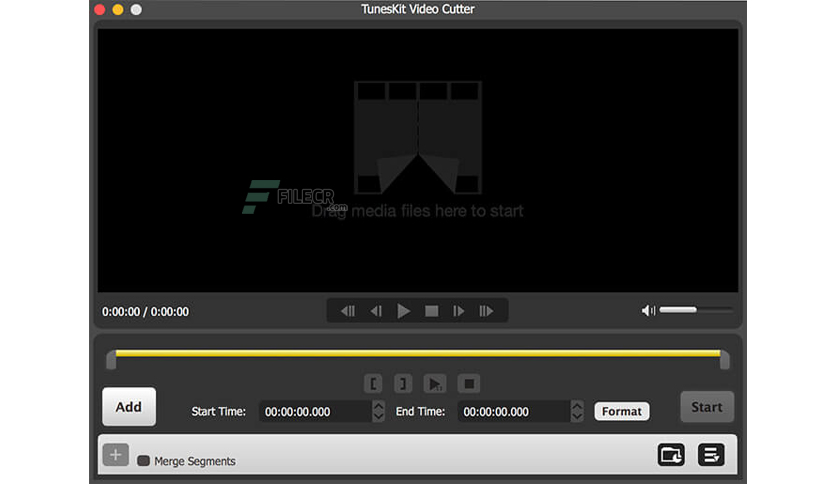836x484 pixels.
Task: Jump to next keyframe in playback controls
Action: tap(486, 311)
